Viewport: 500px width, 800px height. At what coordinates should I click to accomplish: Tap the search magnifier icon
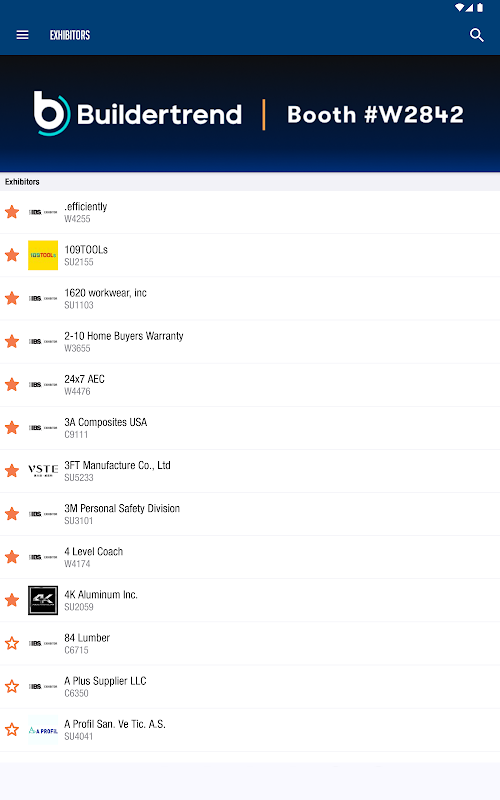pos(477,35)
